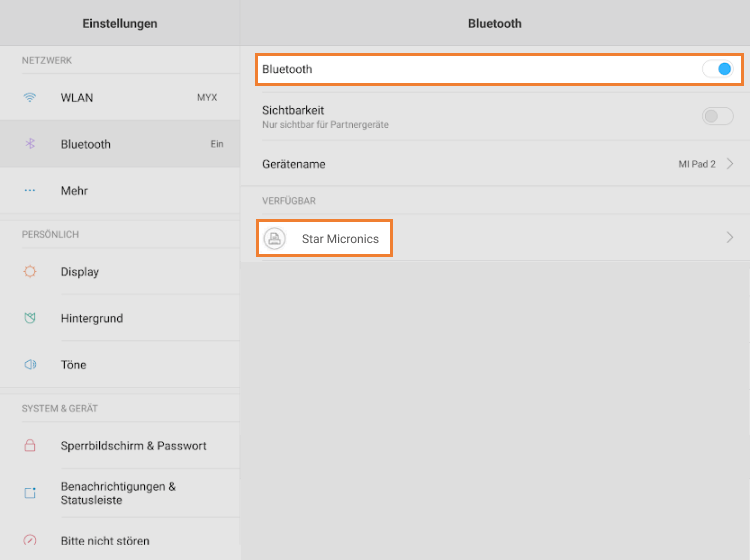750x560 pixels.
Task: Click the PERSÖNLICH section header
Action: (50, 234)
